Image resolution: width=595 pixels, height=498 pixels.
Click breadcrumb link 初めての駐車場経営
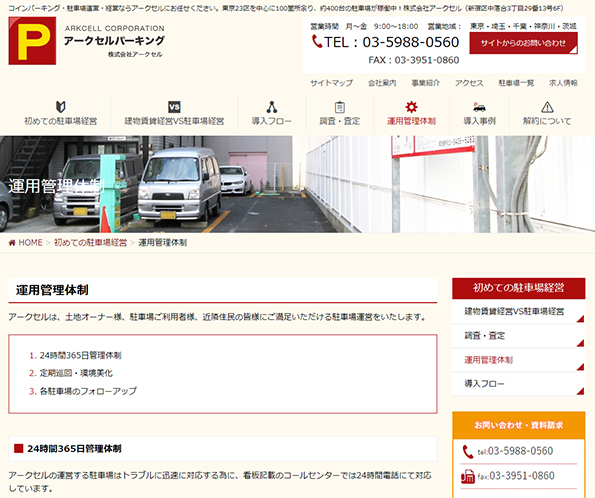(x=90, y=243)
